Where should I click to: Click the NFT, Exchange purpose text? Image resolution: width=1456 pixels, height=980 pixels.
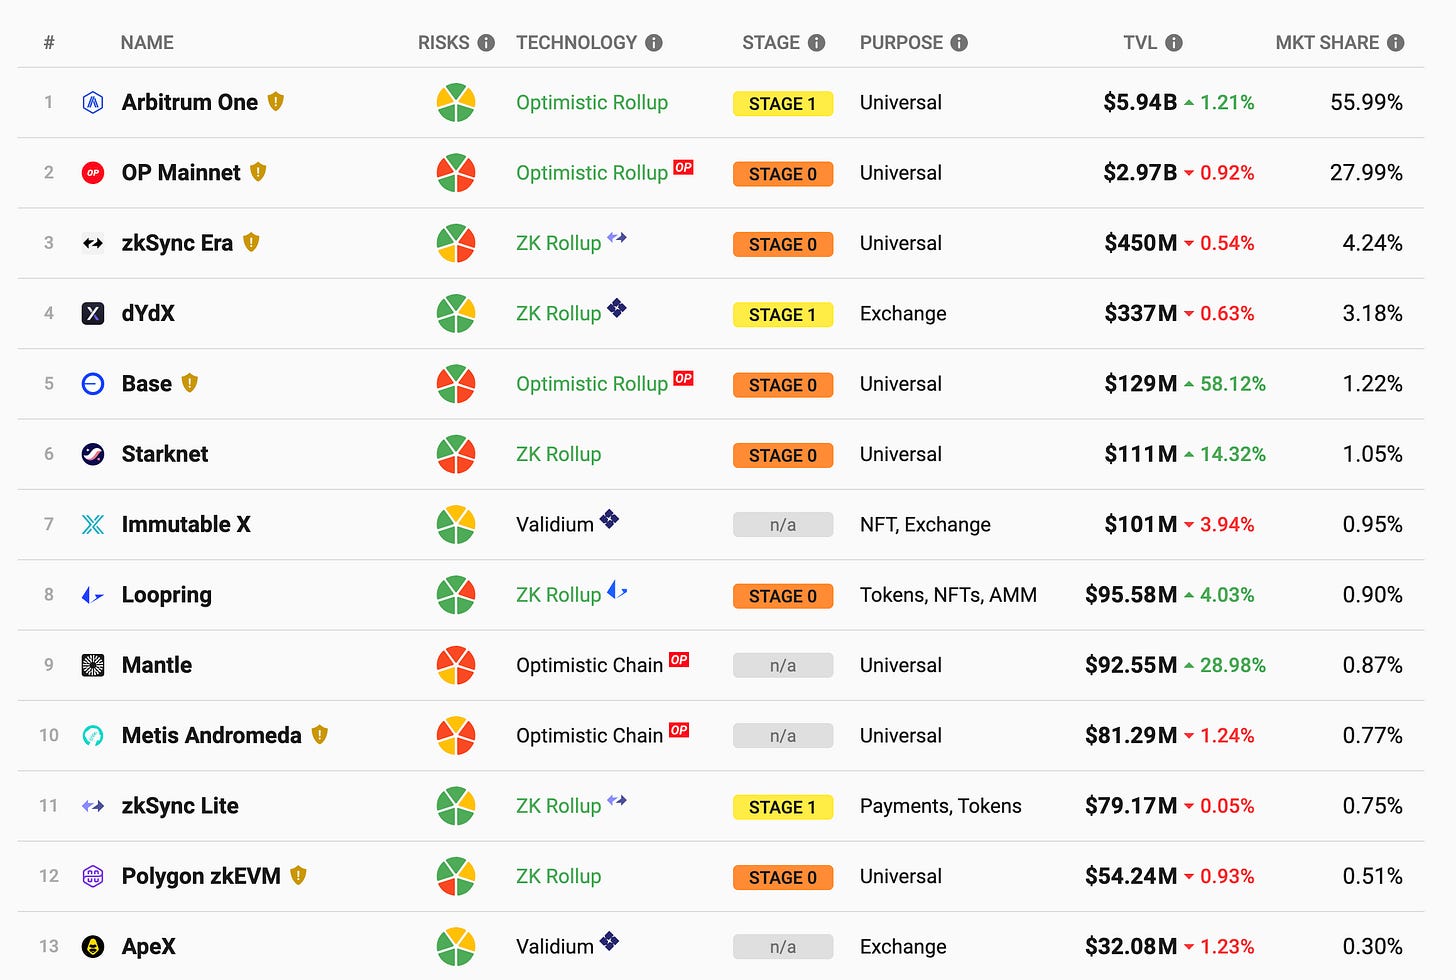(925, 524)
